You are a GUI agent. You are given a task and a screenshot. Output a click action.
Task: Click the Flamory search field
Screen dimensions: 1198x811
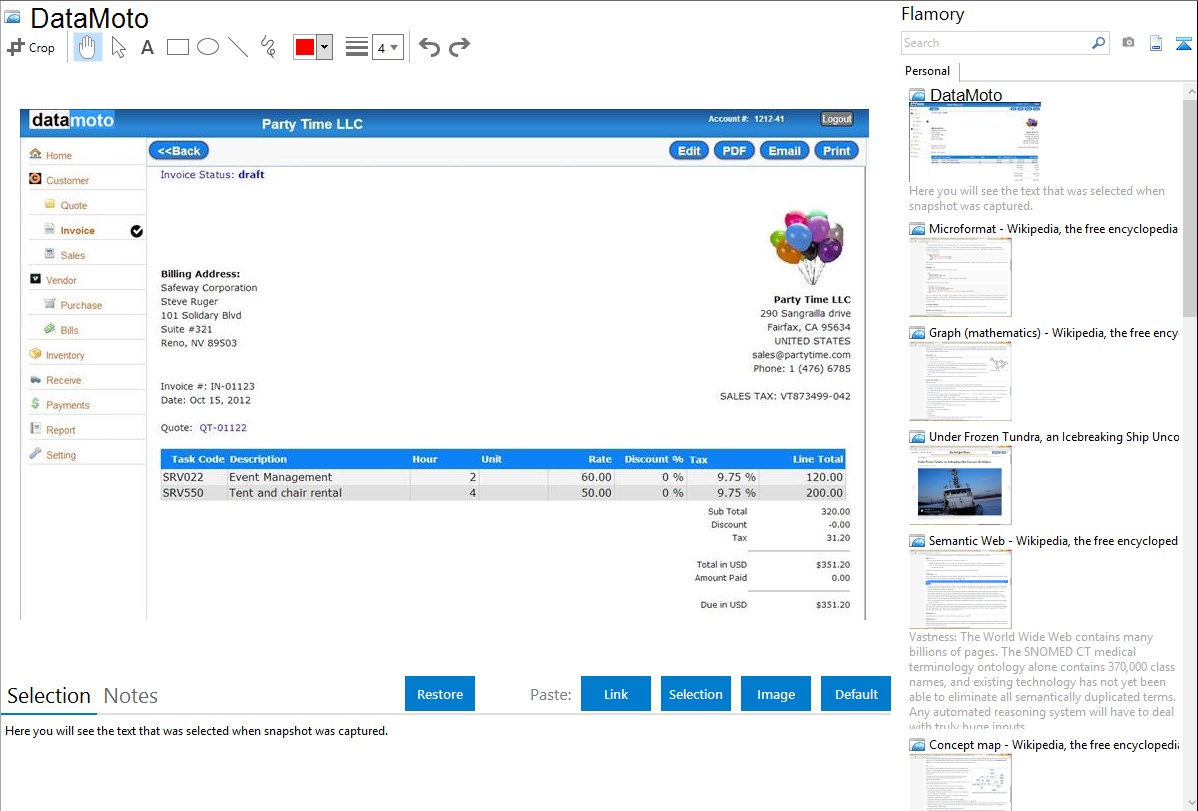point(996,43)
